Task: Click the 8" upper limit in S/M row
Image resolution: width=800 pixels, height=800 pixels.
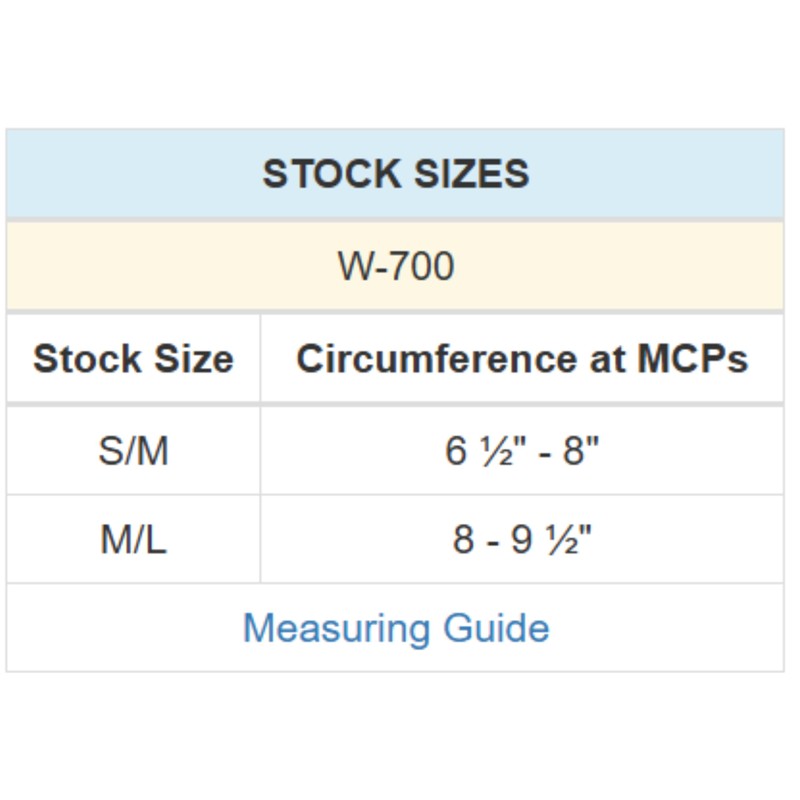Action: (581, 451)
